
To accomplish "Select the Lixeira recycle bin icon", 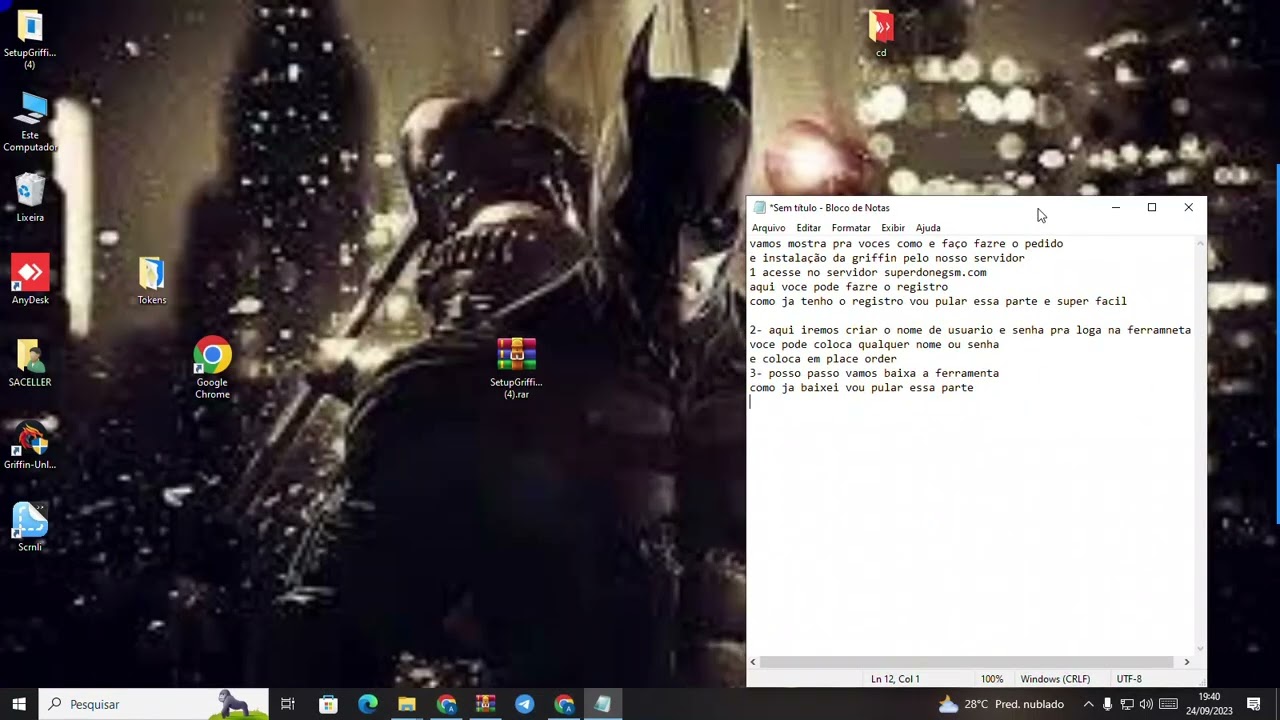I will click(30, 197).
